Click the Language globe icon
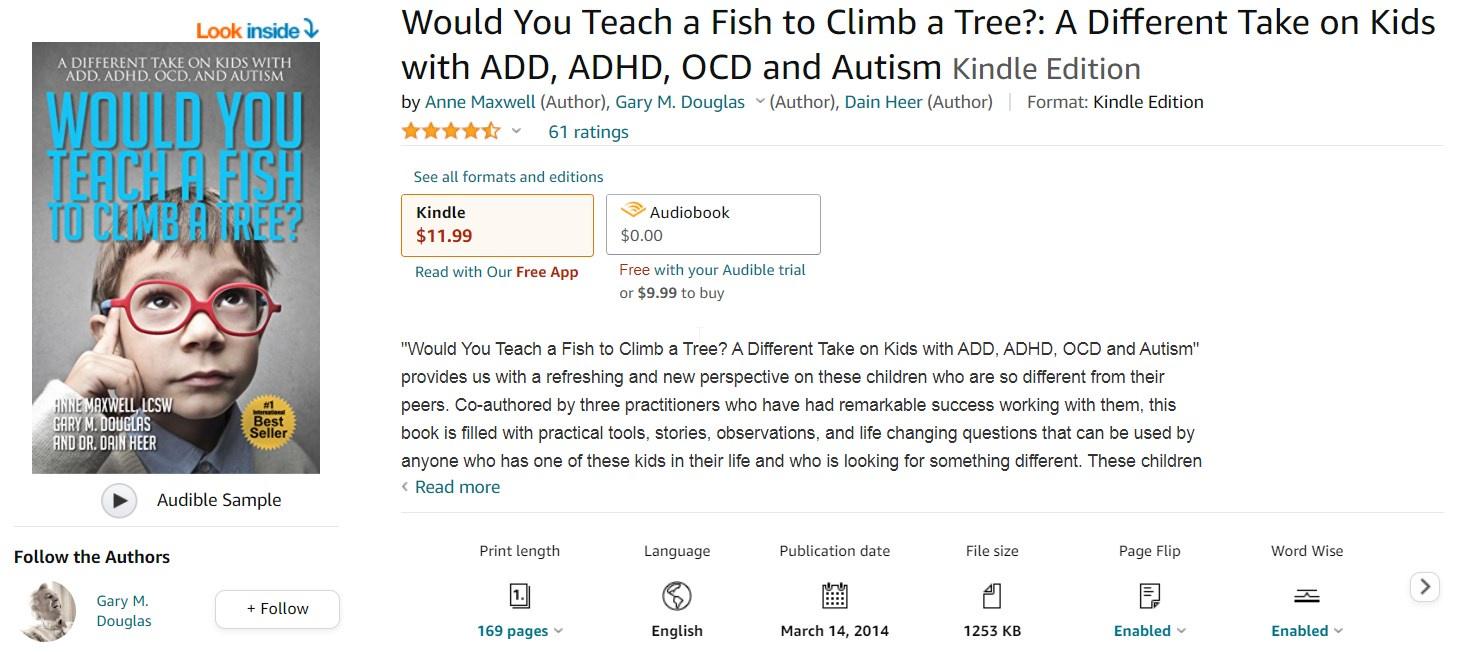 click(677, 597)
